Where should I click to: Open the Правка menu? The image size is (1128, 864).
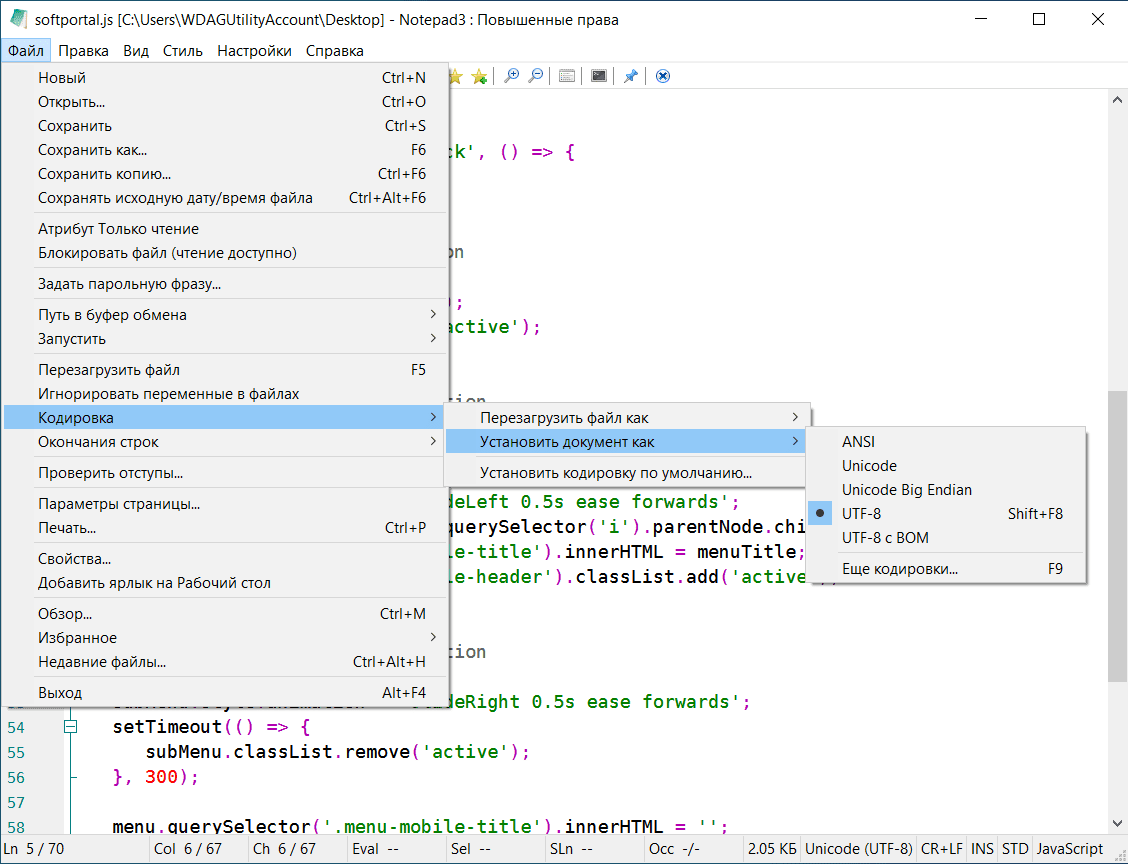pyautogui.click(x=83, y=50)
